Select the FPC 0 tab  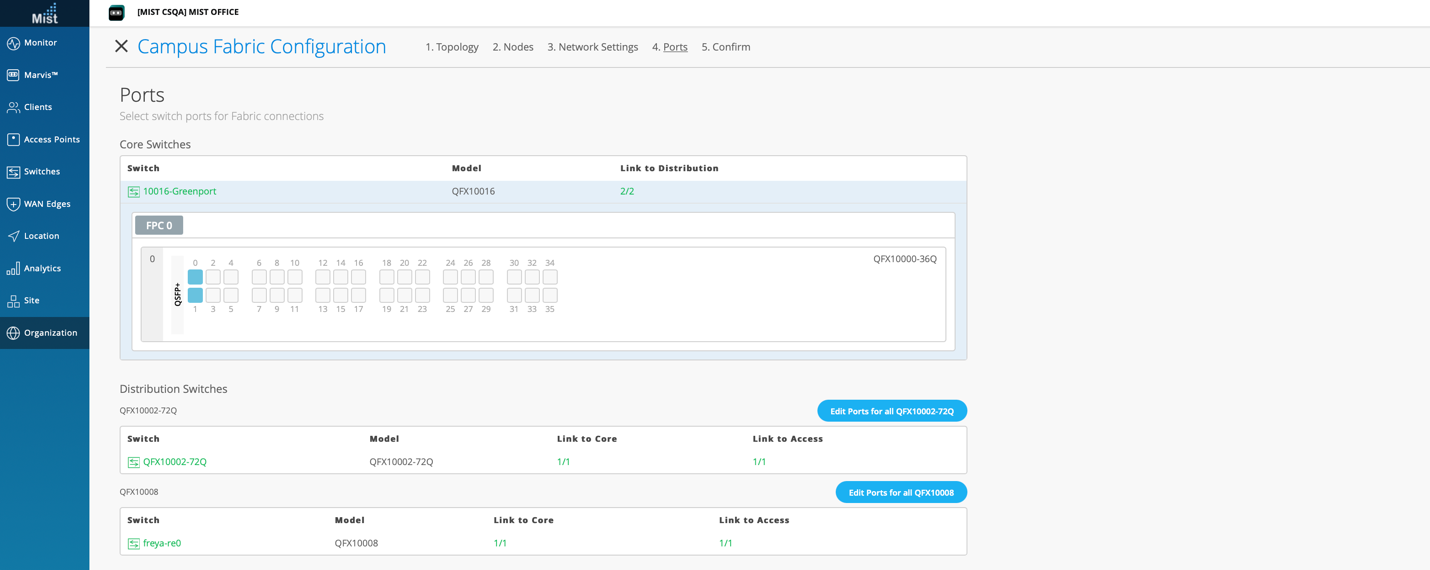point(159,226)
